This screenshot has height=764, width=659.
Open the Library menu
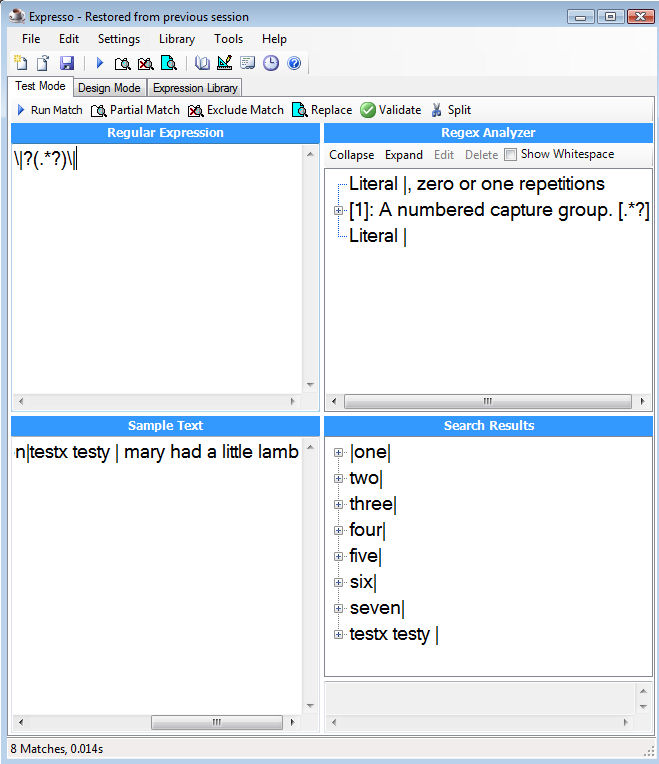pyautogui.click(x=177, y=39)
